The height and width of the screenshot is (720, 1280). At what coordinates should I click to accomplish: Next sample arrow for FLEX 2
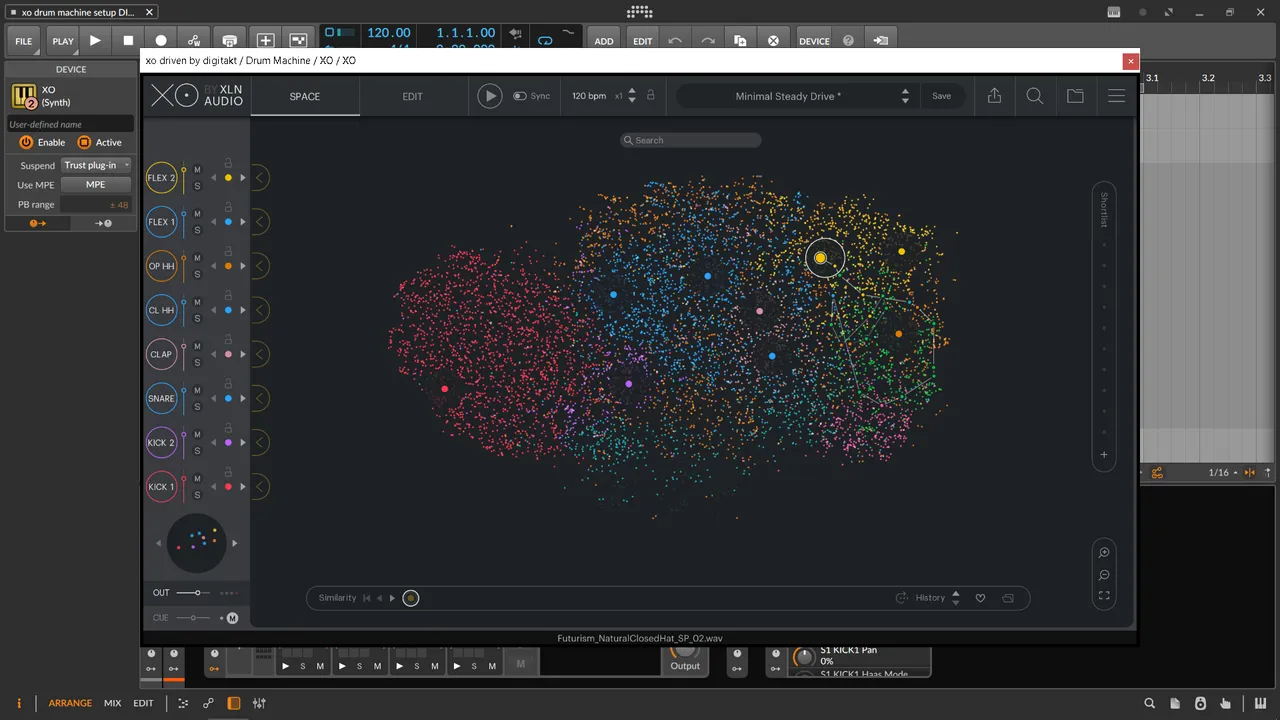tap(243, 178)
